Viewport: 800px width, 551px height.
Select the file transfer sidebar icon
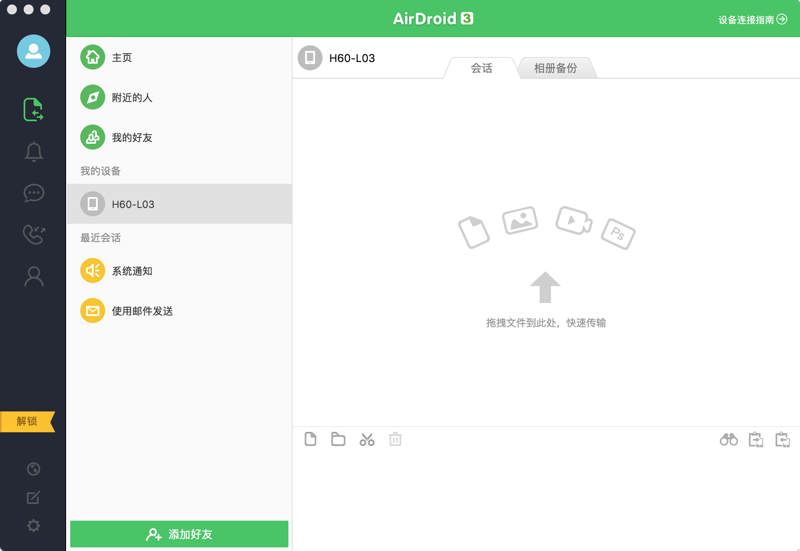(33, 110)
